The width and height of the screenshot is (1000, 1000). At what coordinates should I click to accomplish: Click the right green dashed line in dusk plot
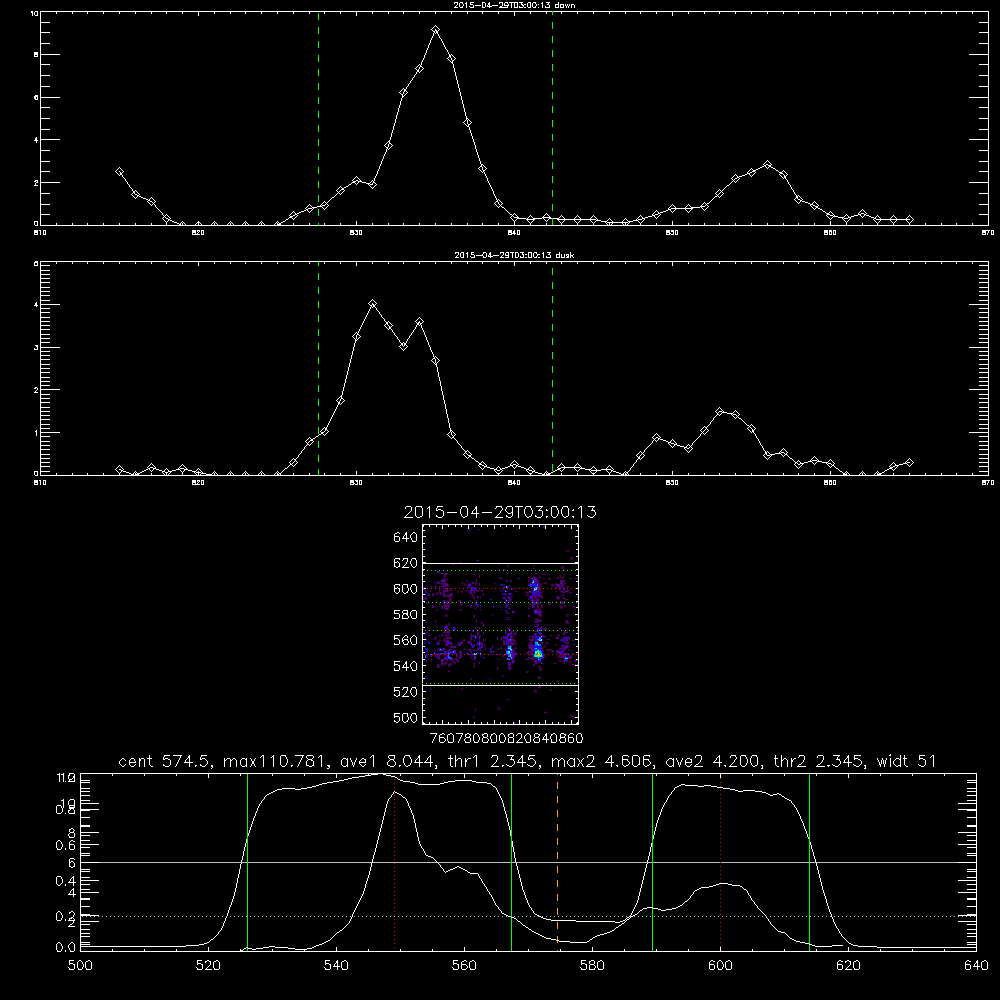552,368
